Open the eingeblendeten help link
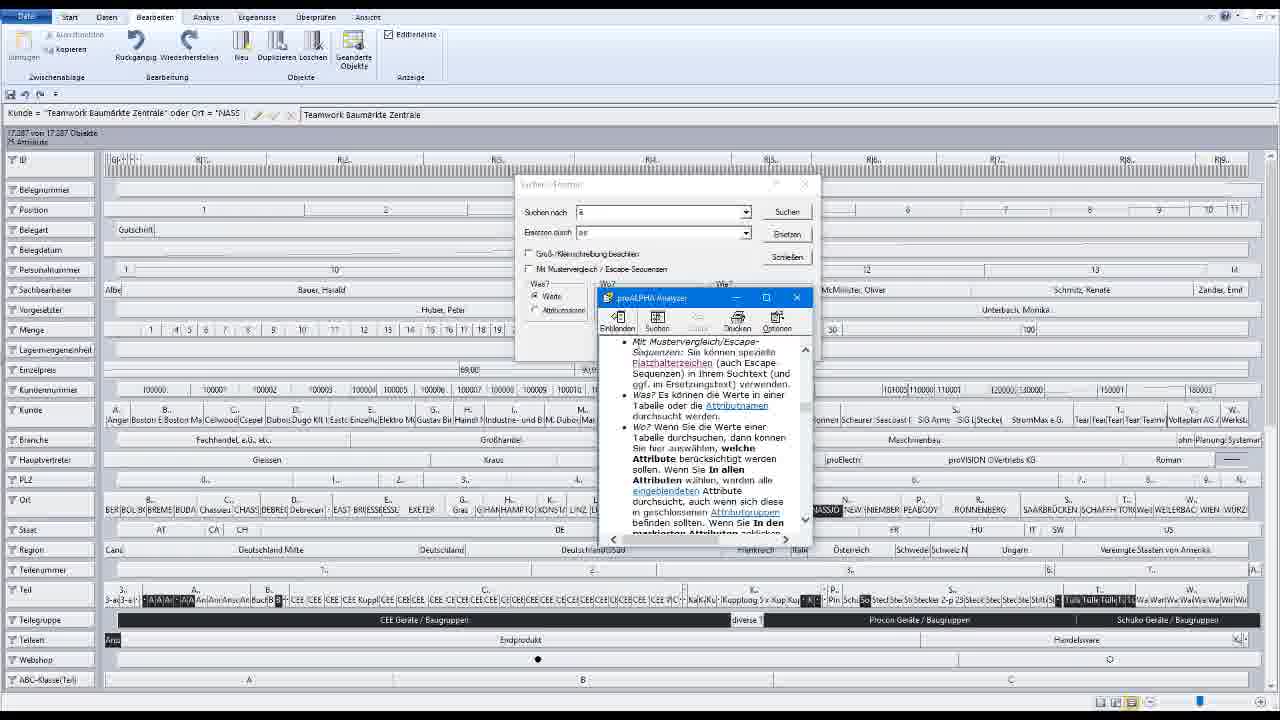 point(665,491)
